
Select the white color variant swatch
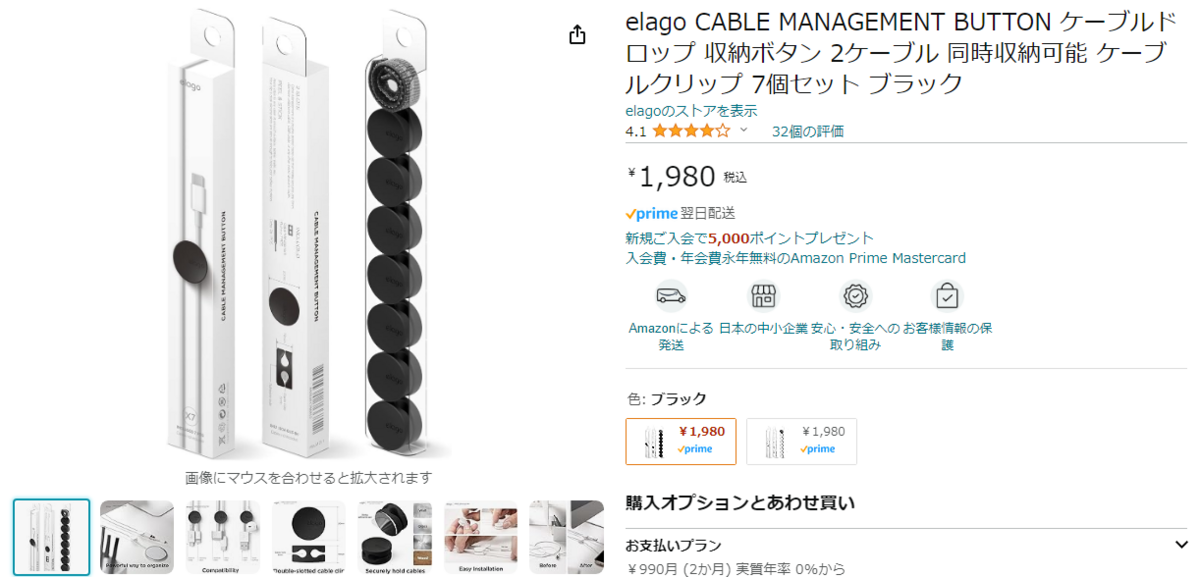click(801, 441)
